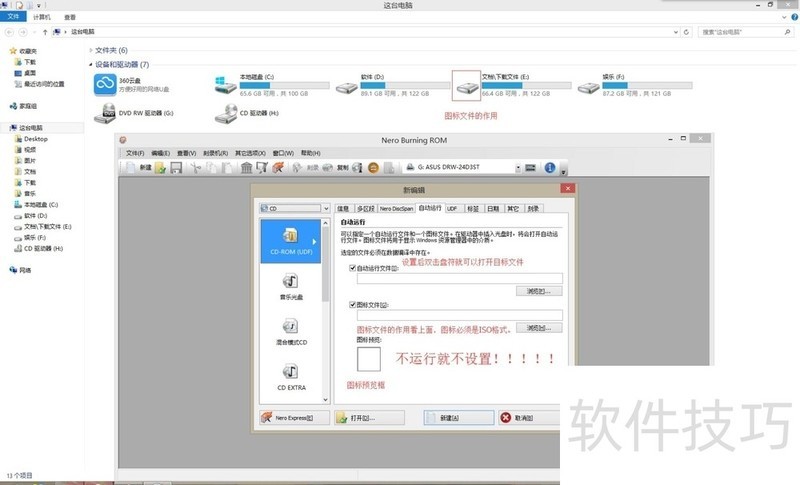Open Explorer 查看 ribbon tab
800x485 pixels.
tap(70, 17)
